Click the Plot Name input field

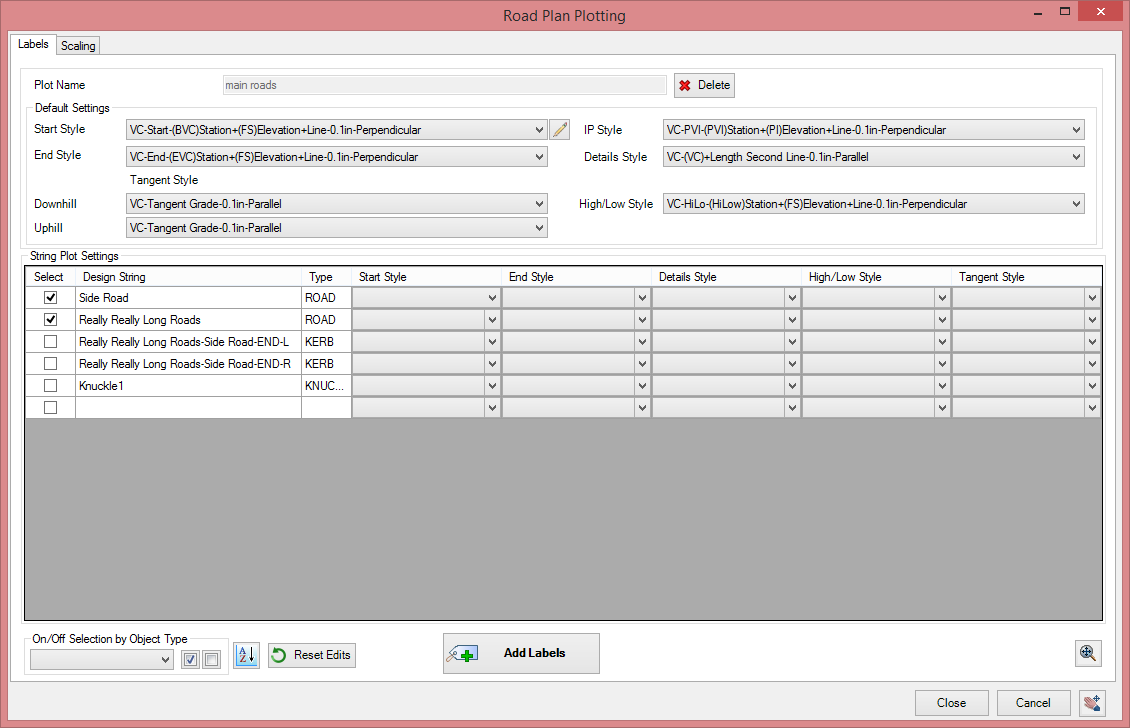pos(445,85)
